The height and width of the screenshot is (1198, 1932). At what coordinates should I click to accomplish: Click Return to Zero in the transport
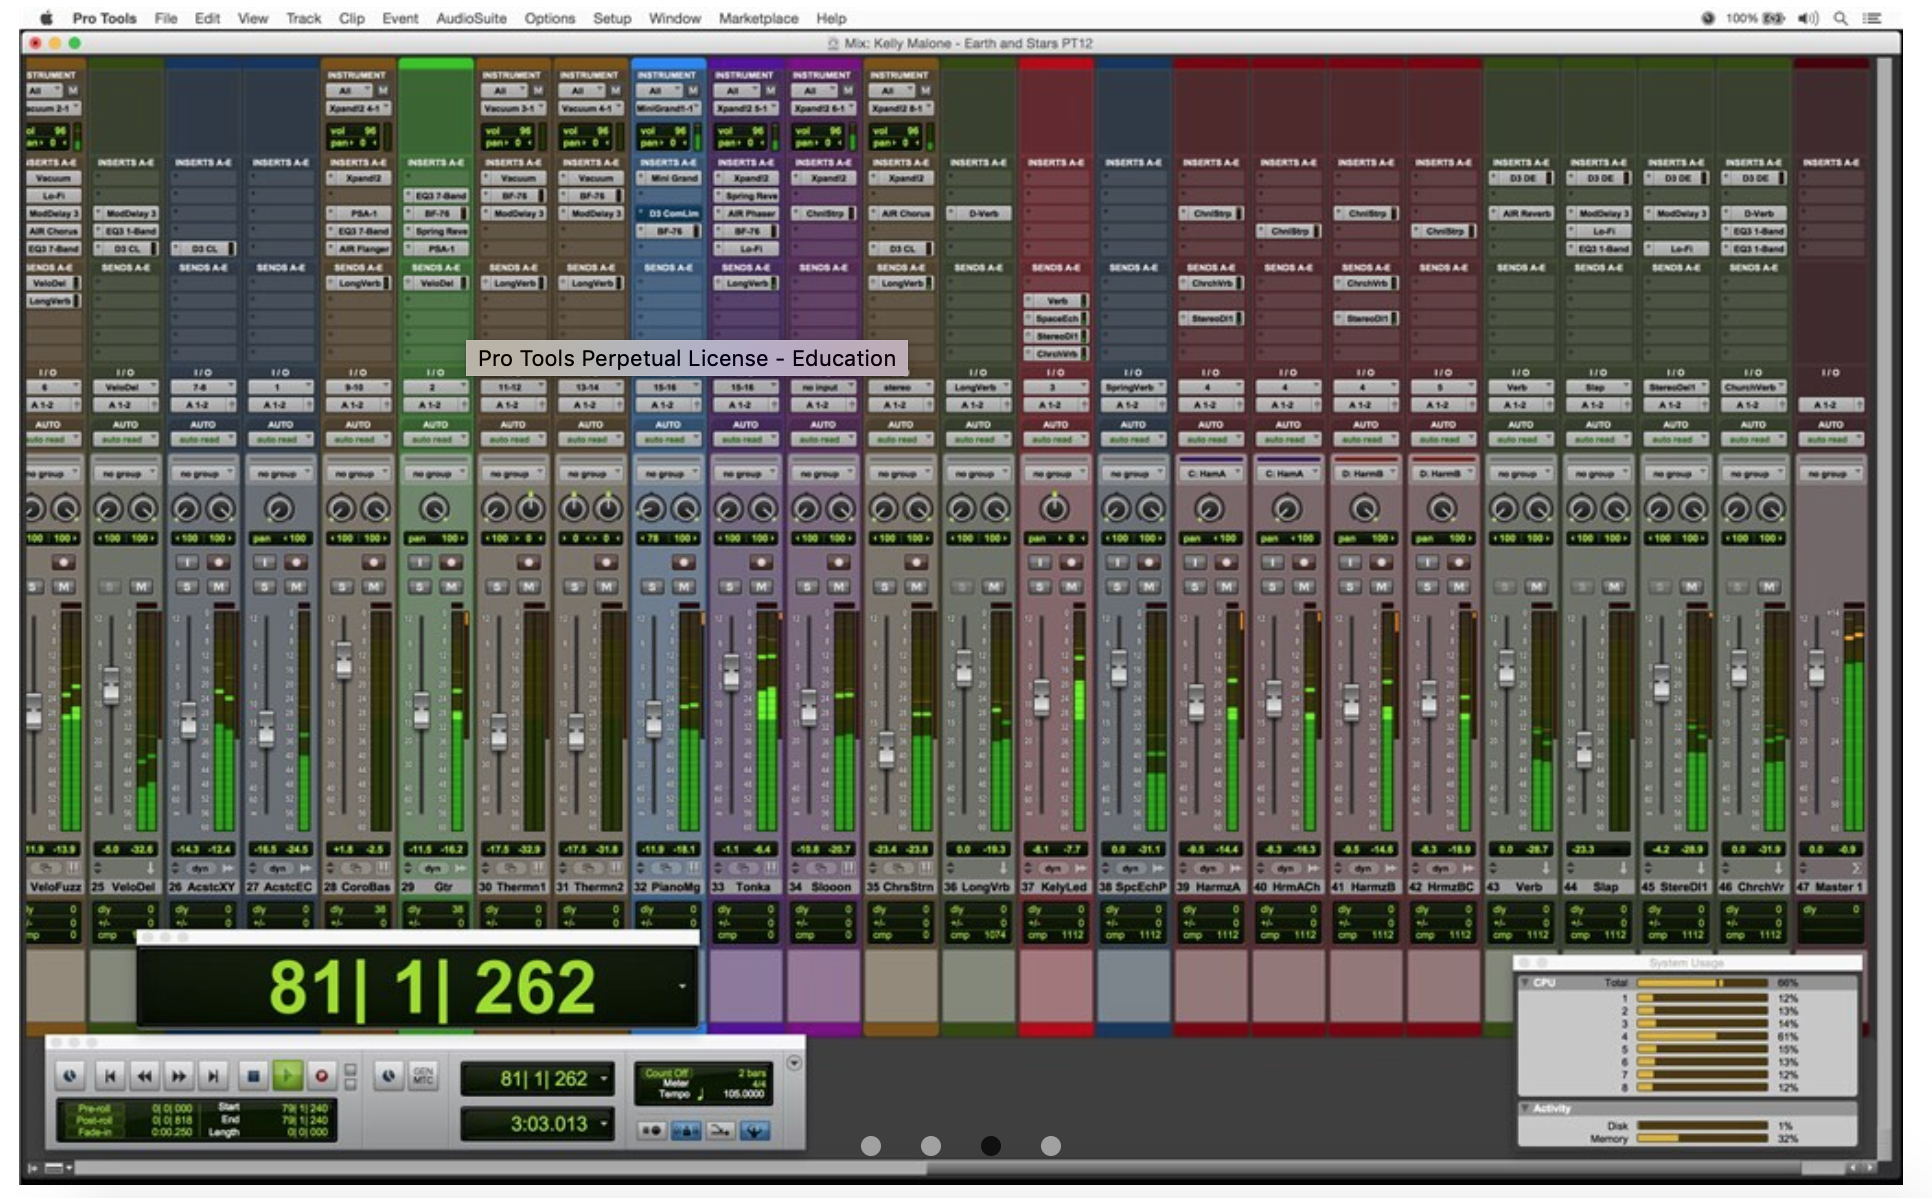[x=110, y=1076]
